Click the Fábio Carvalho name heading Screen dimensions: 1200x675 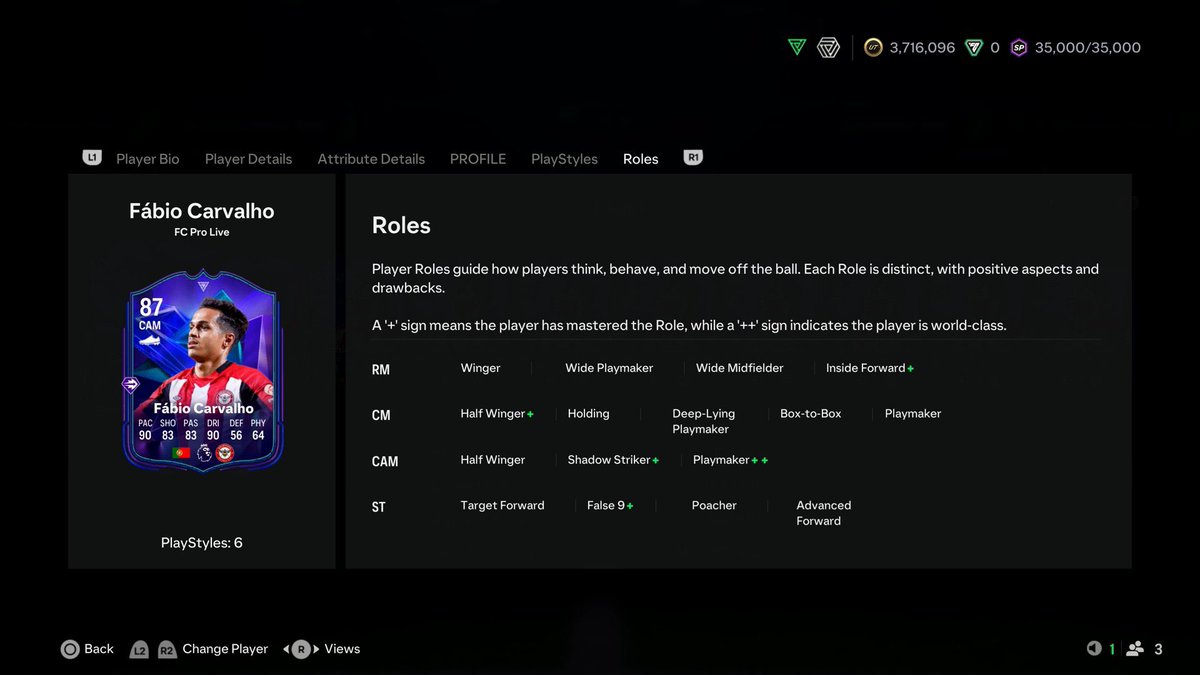point(202,211)
